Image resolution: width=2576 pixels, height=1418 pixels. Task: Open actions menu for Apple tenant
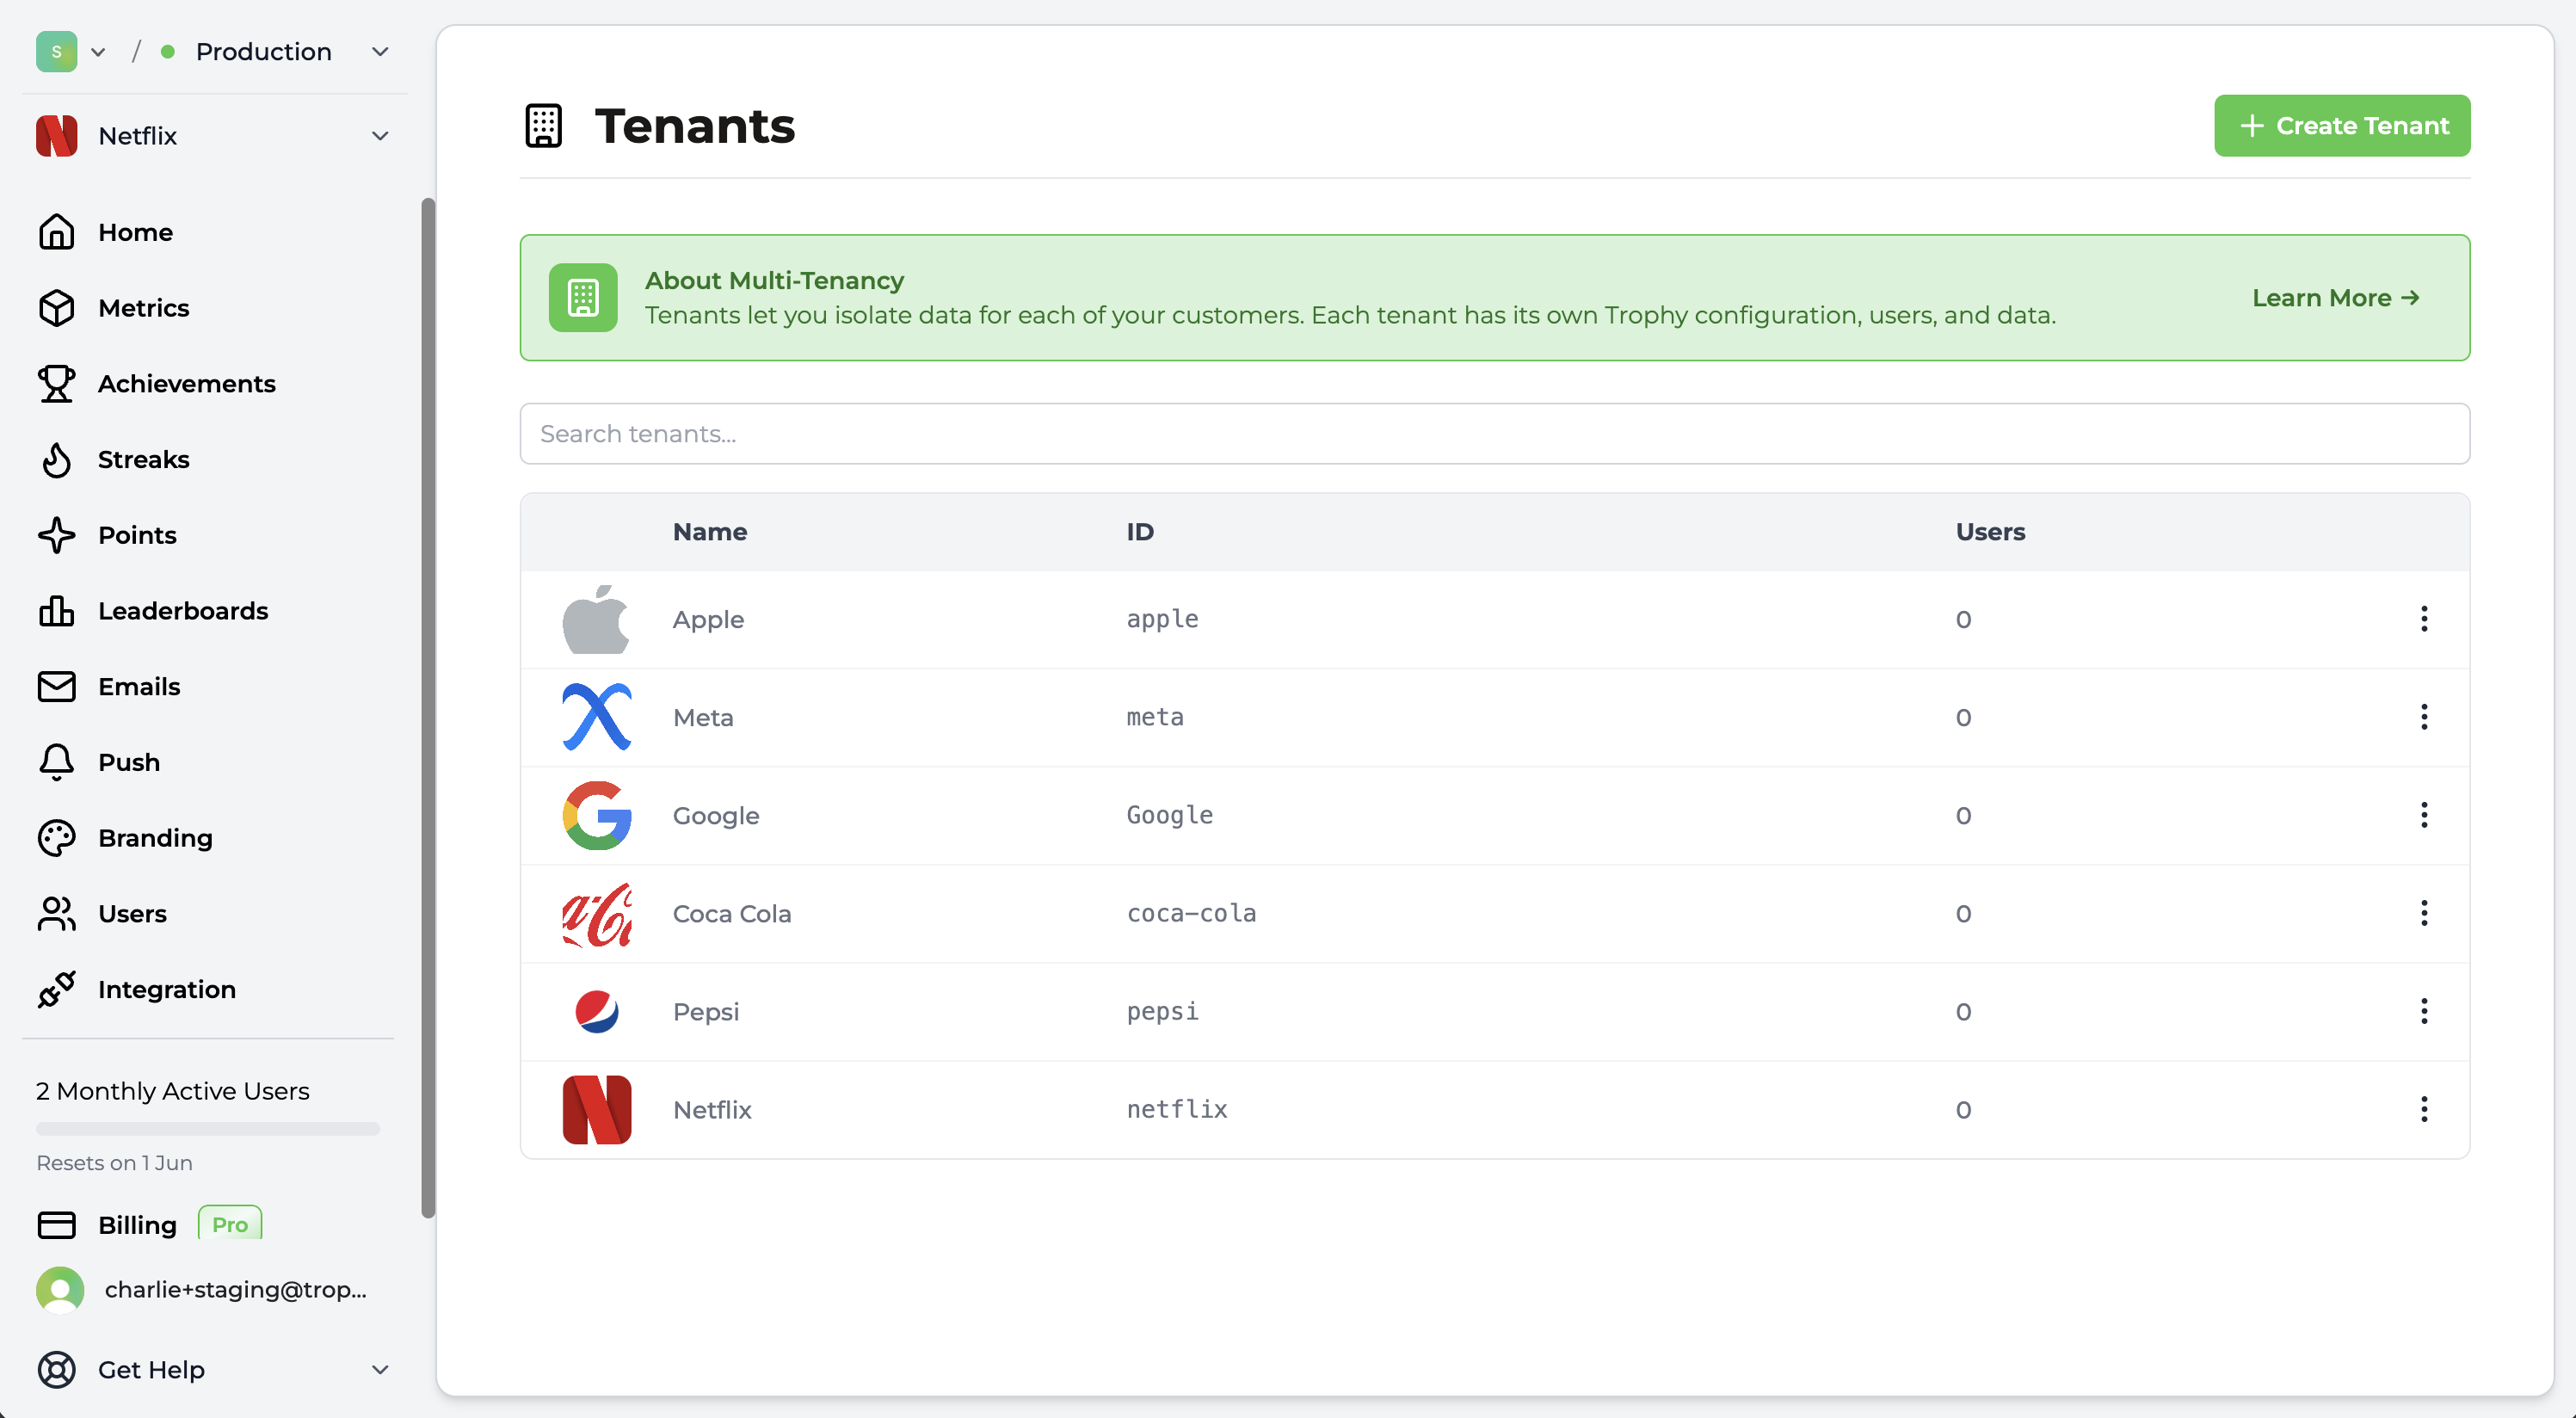point(2424,619)
